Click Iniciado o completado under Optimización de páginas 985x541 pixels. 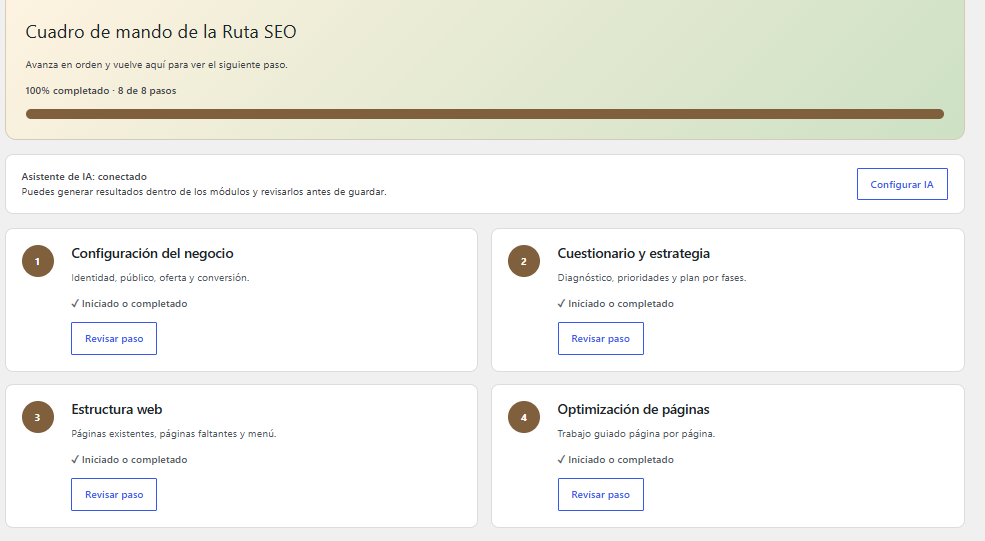tap(616, 459)
